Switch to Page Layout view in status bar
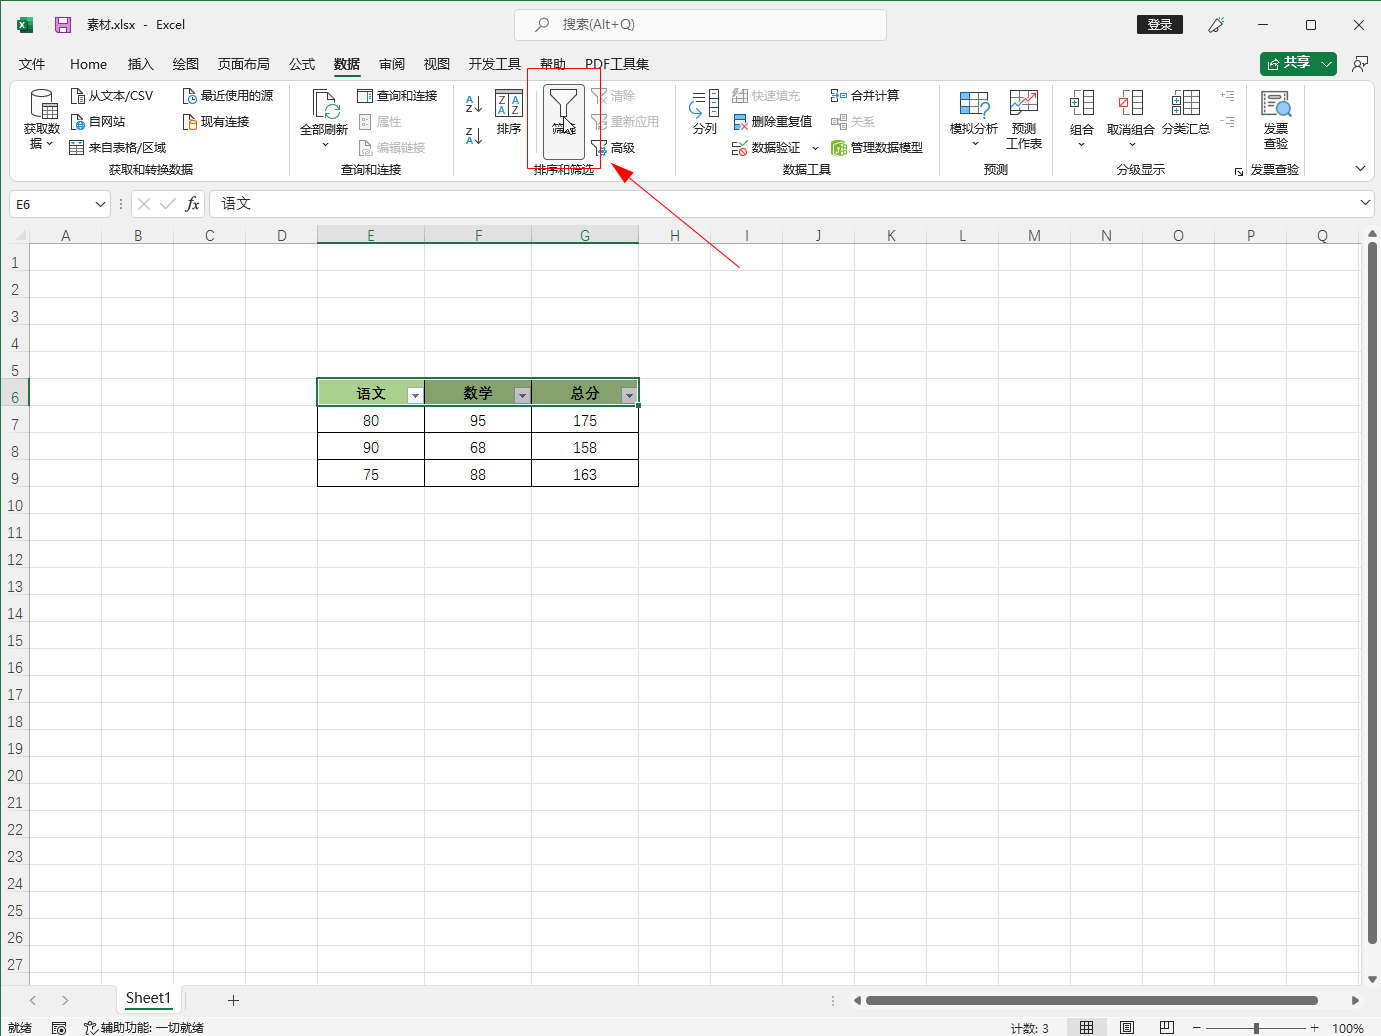 (1127, 1027)
